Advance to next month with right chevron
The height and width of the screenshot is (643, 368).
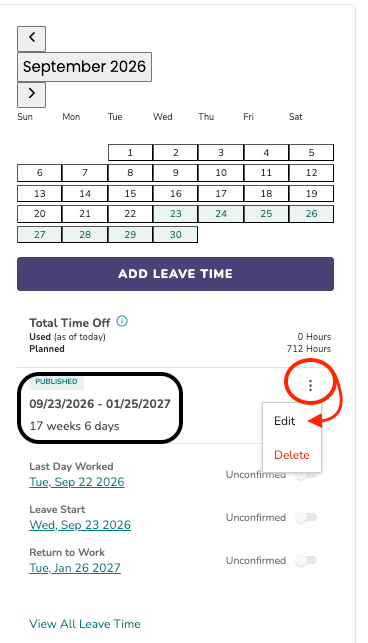[x=32, y=95]
